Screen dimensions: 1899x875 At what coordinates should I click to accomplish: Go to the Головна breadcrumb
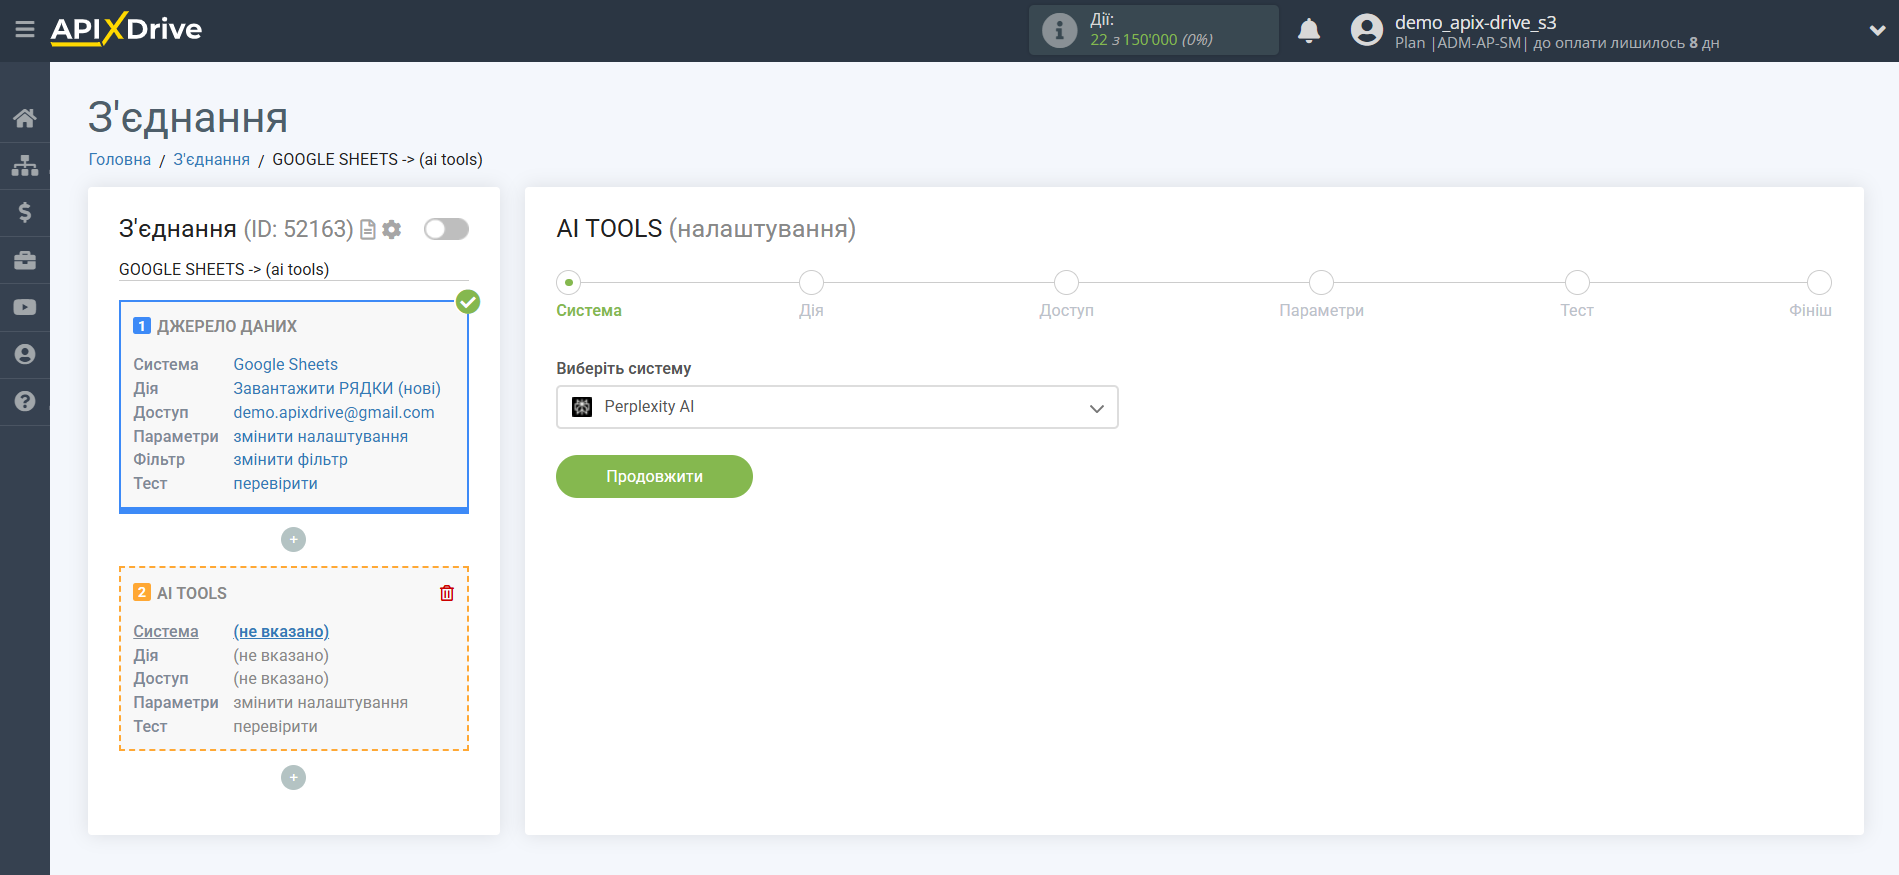[x=120, y=159]
